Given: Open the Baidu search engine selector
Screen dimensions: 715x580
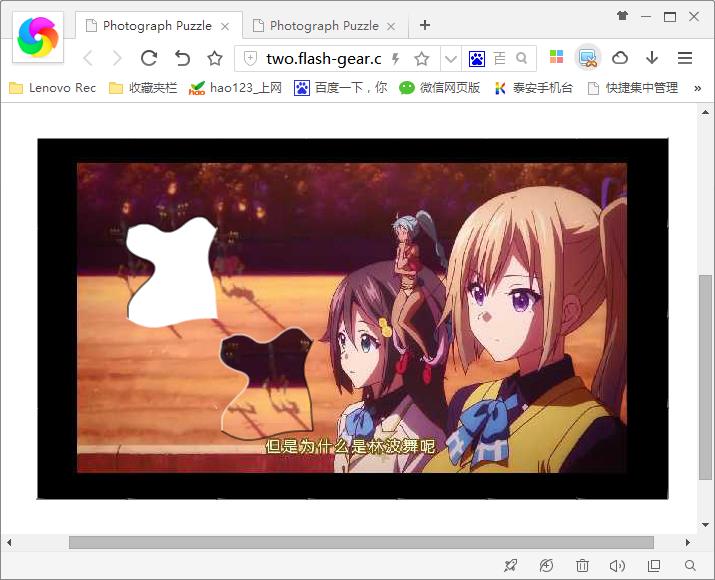Looking at the screenshot, I should point(477,59).
